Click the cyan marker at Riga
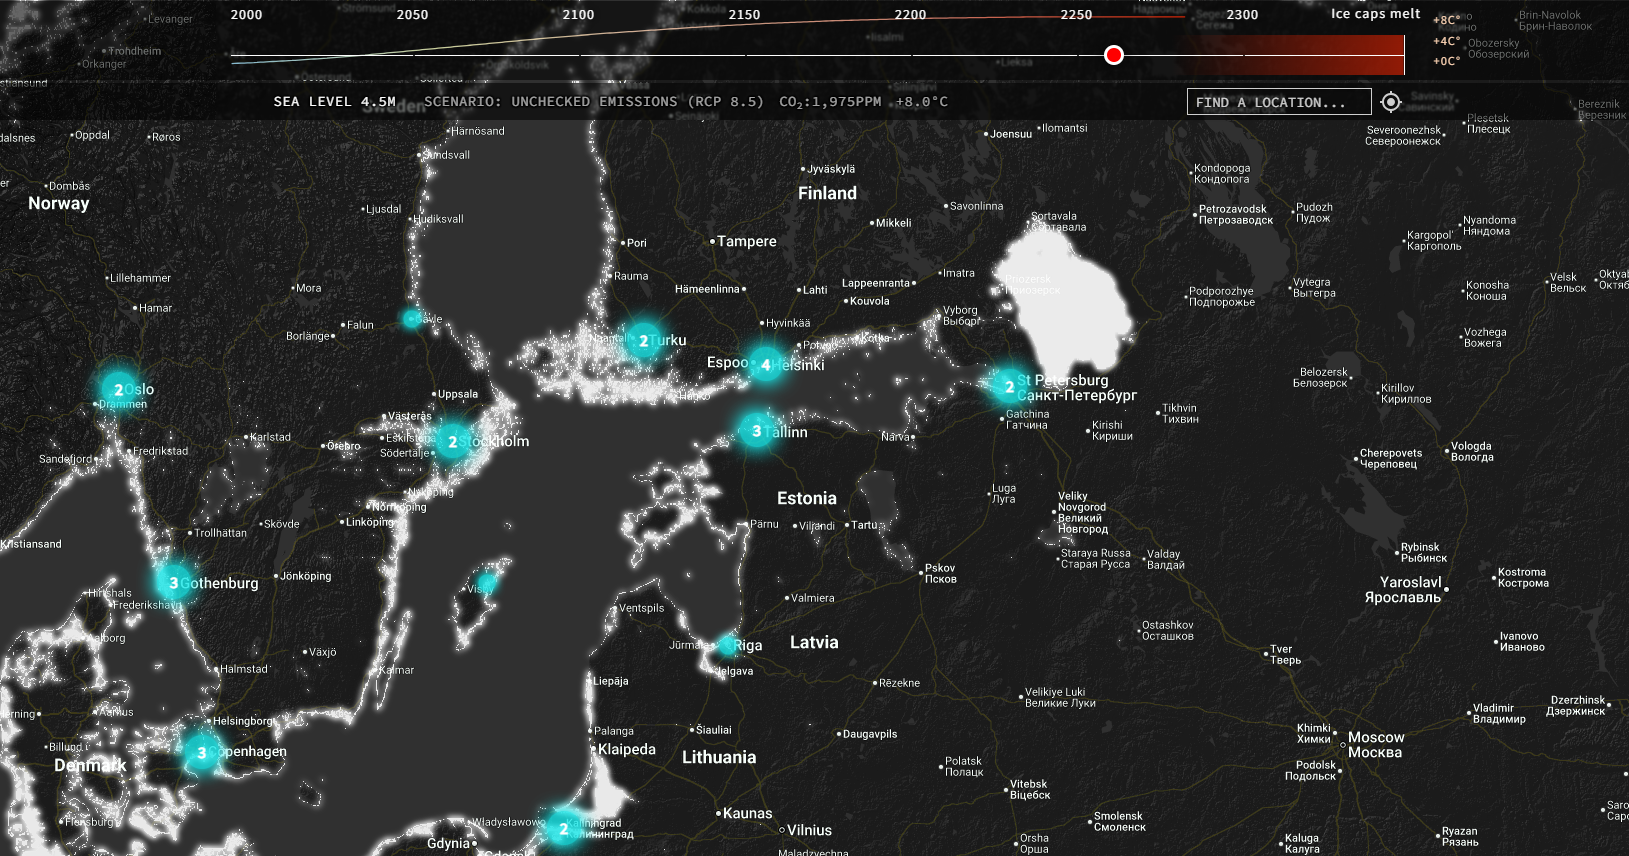The width and height of the screenshot is (1629, 856). (727, 645)
